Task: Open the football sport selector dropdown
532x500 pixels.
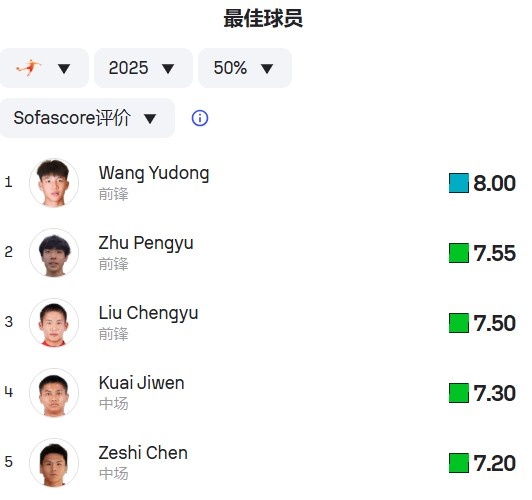Action: [x=44, y=68]
